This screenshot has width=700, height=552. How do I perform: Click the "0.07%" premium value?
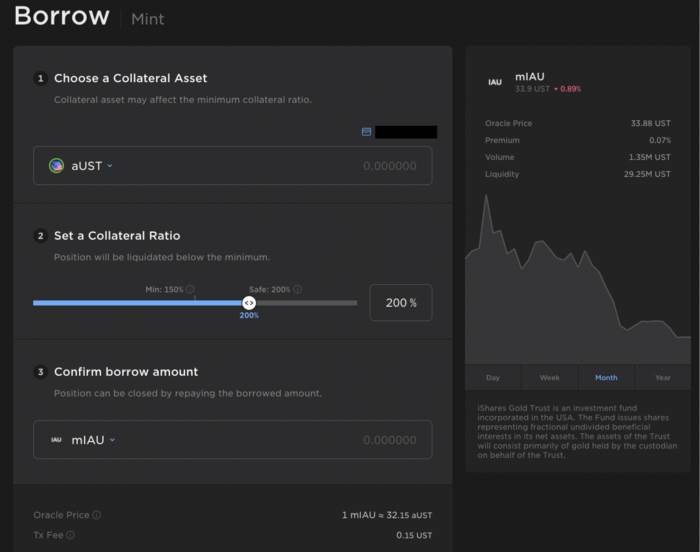click(660, 140)
